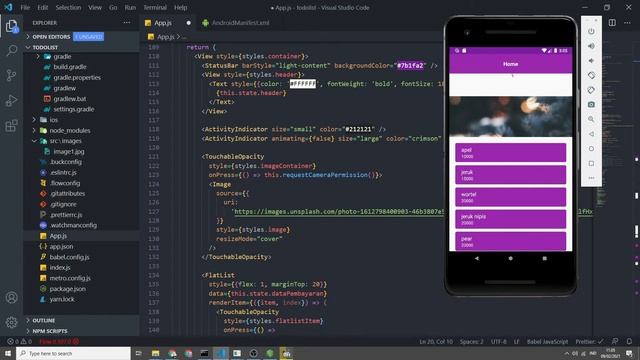
Task: Tap the photo image in phone app
Action: pyautogui.click(x=510, y=117)
